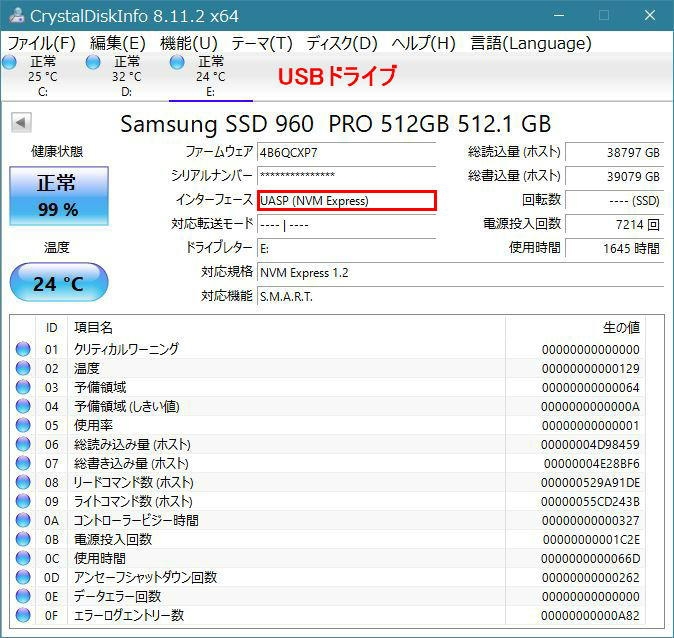674x638 pixels.
Task: Click status orb for ID 02 温度
Action: coord(23,368)
